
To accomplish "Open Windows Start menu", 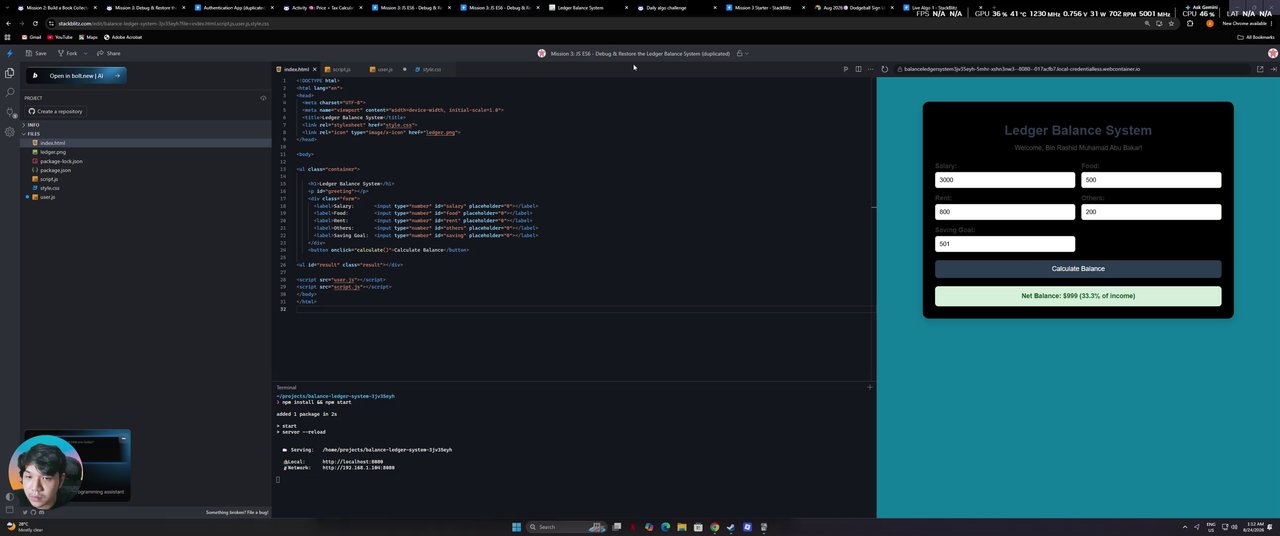I will coord(517,527).
